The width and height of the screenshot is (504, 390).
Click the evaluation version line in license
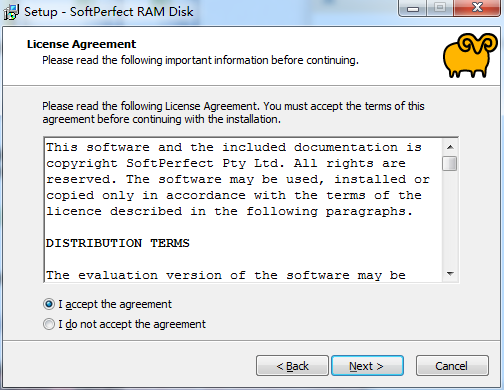point(226,275)
